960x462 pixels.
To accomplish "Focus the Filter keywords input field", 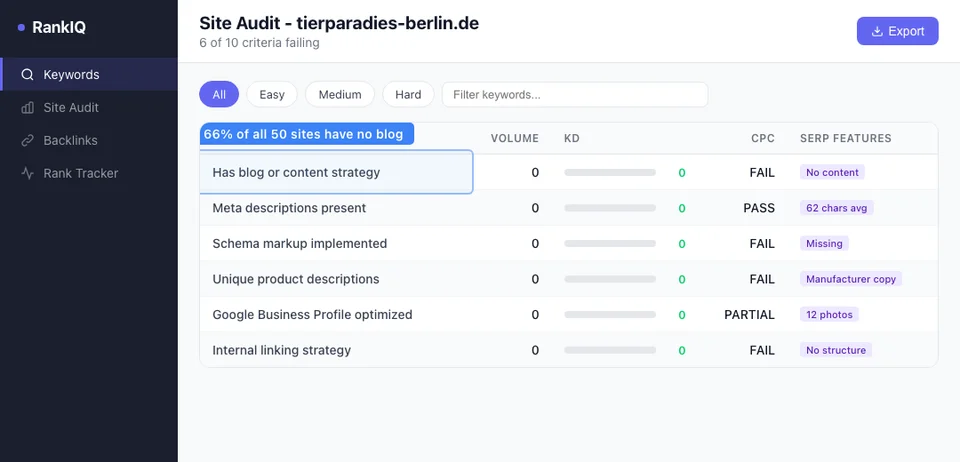I will (x=575, y=94).
